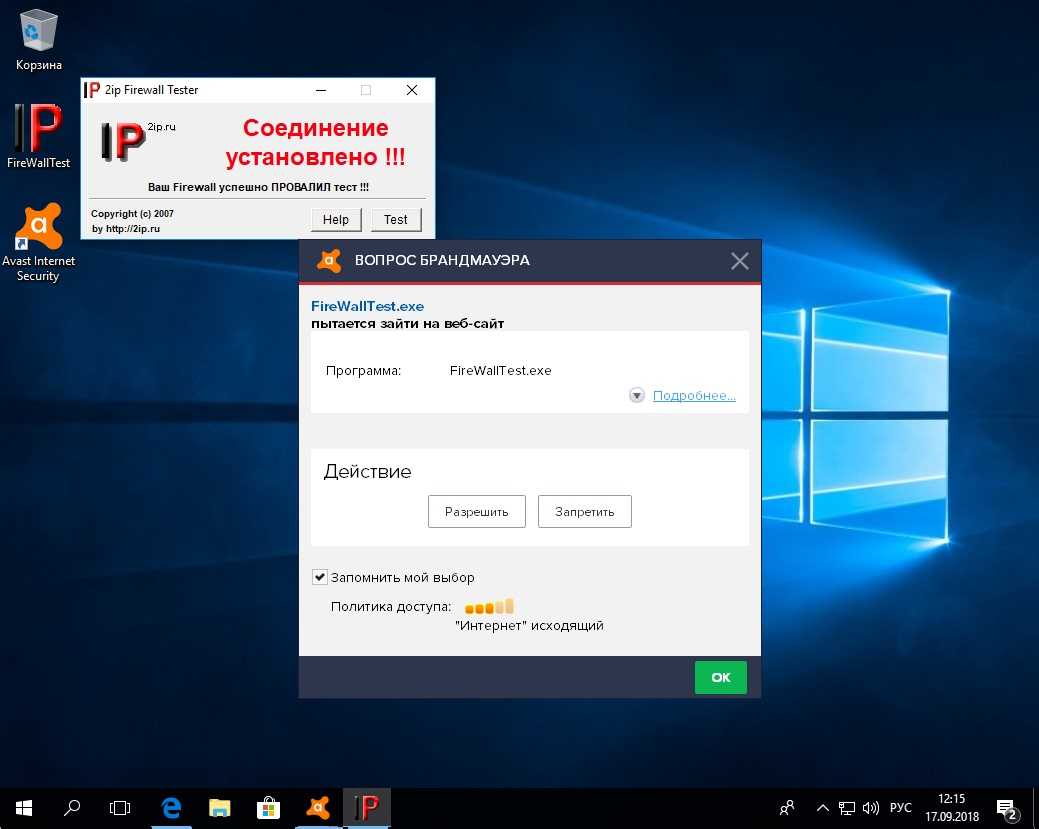Image resolution: width=1039 pixels, height=829 pixels.
Task: Click '"Интернет" исходящий' policy text
Action: click(529, 626)
